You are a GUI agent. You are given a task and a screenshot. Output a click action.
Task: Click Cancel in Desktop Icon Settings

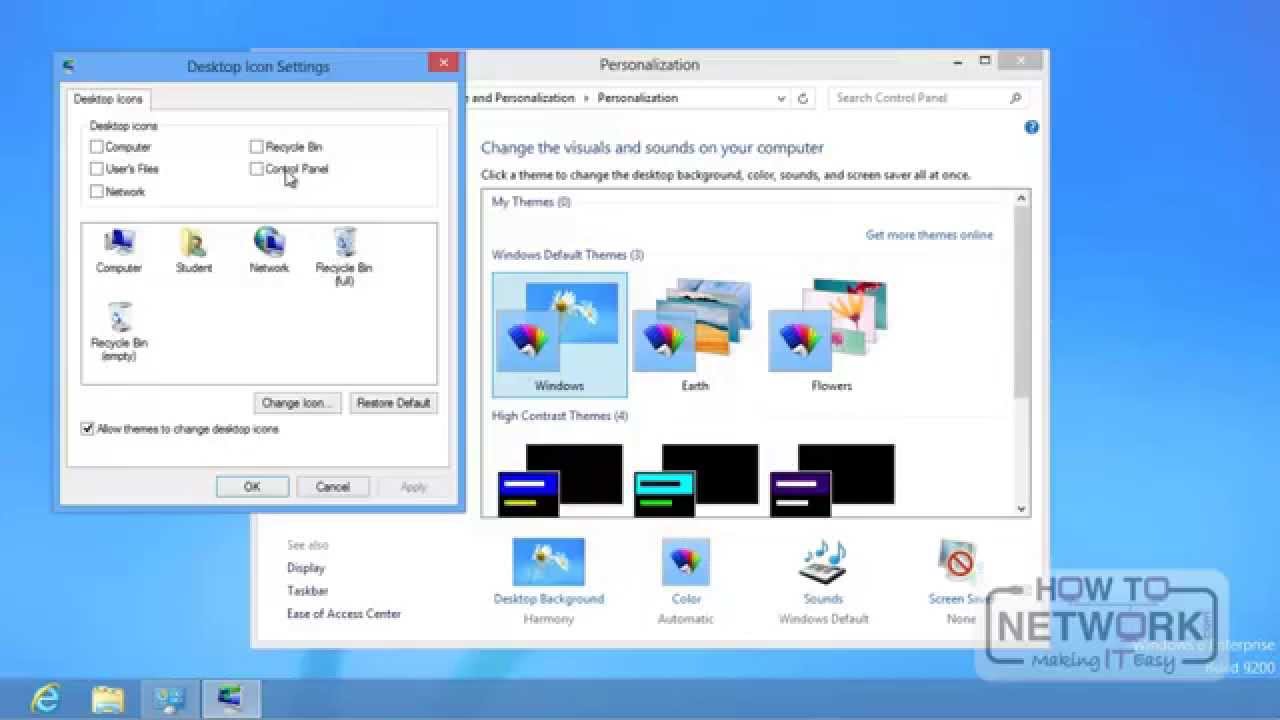click(333, 487)
